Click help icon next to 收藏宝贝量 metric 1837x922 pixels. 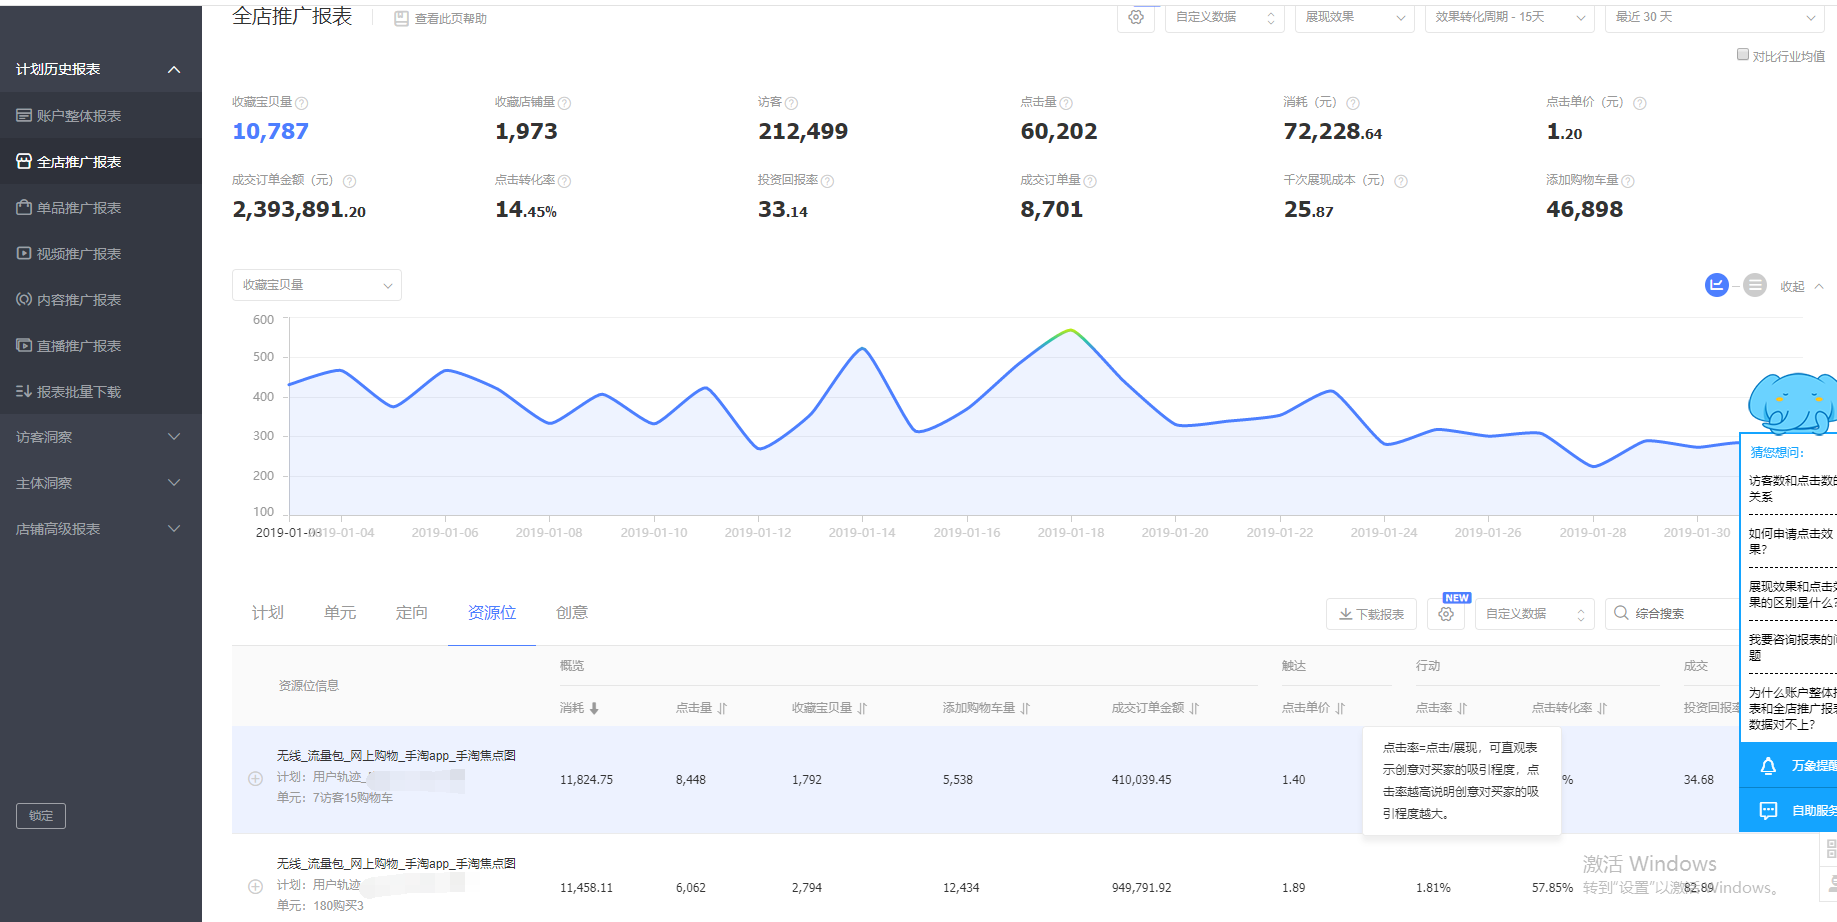tap(302, 103)
